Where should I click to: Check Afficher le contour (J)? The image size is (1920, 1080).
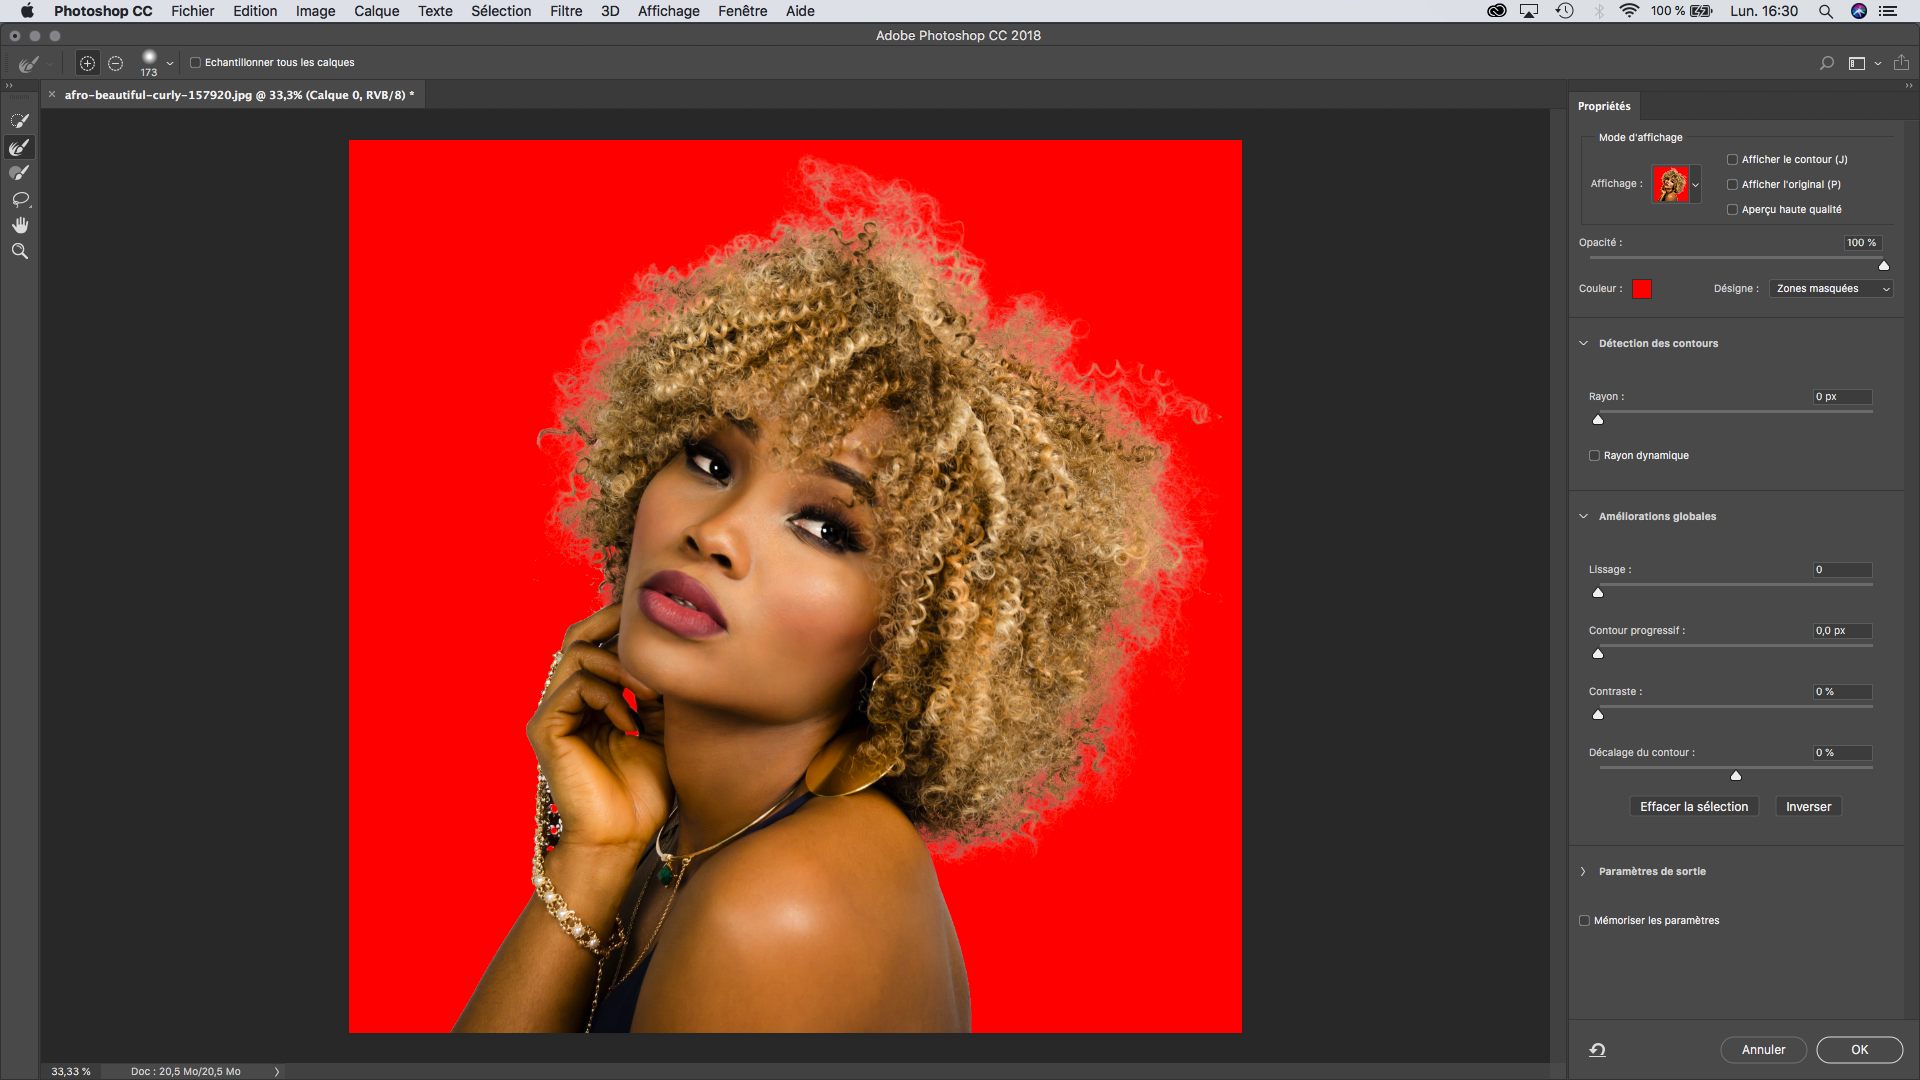tap(1732, 160)
